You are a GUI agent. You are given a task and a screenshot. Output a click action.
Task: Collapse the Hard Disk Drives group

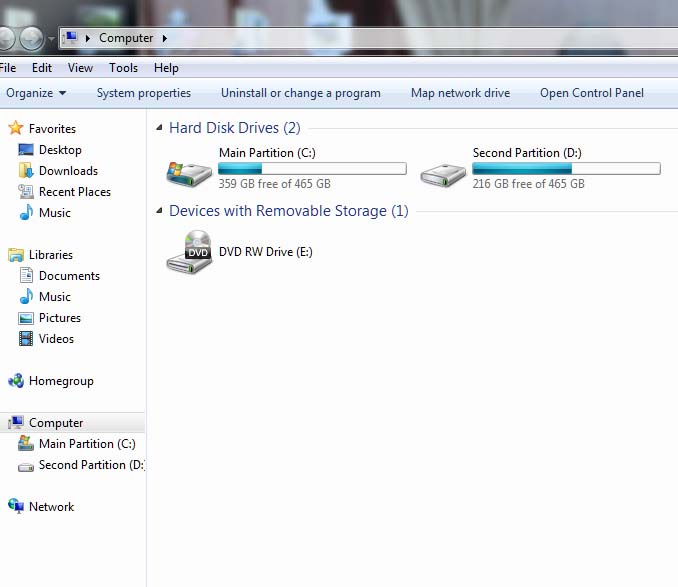coord(160,128)
